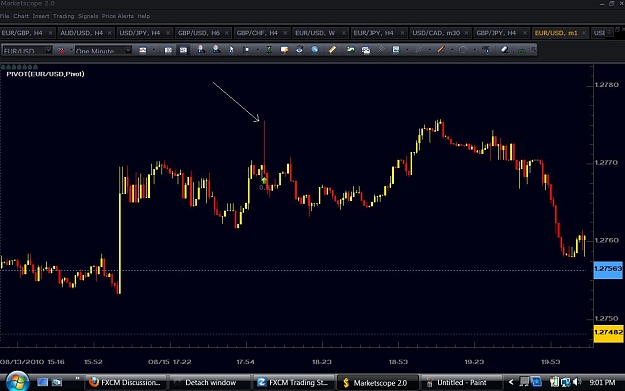Select the ellipse drawing tool

coord(463,49)
